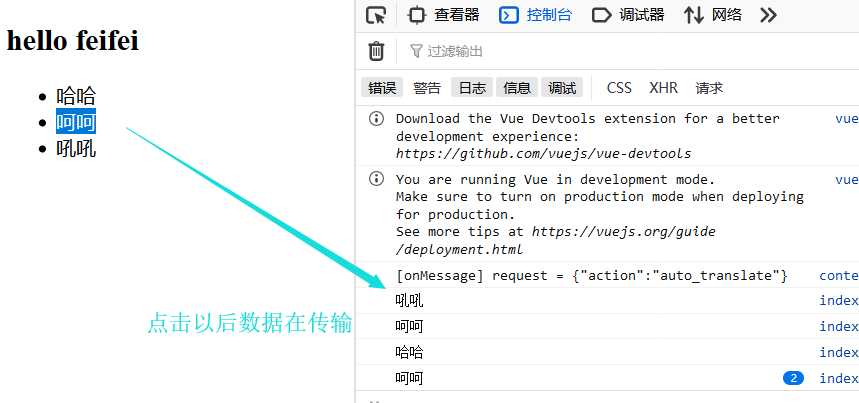Click the repeat count badge 2

coord(793,378)
